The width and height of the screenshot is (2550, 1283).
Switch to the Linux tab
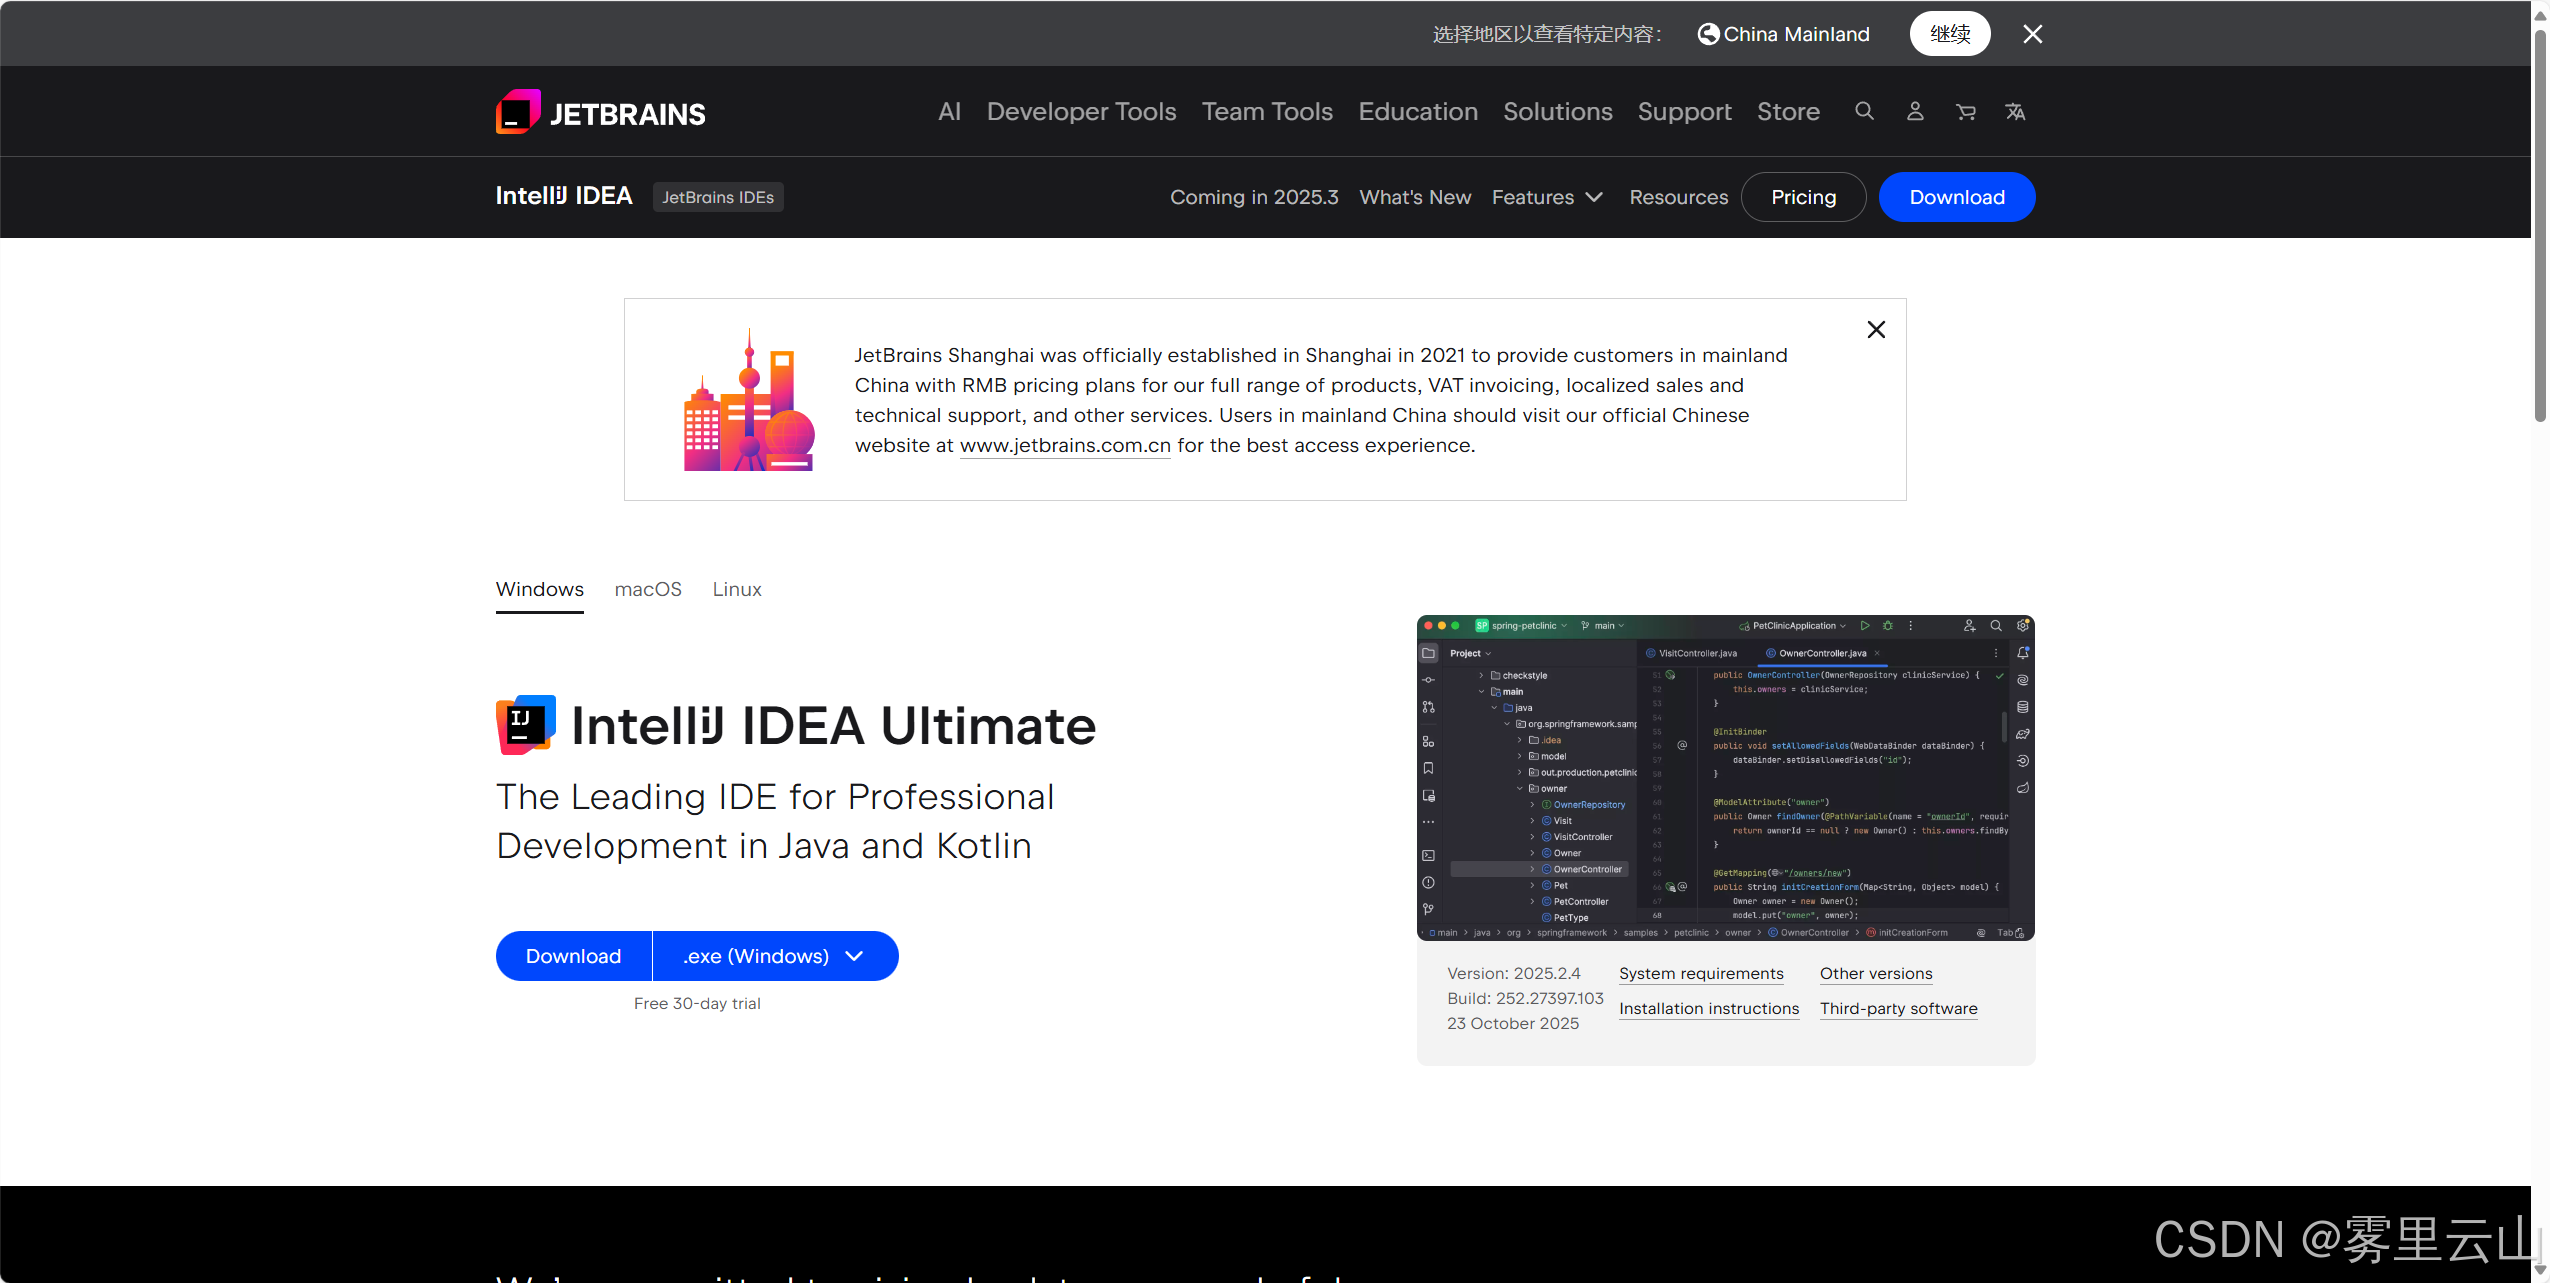point(737,589)
